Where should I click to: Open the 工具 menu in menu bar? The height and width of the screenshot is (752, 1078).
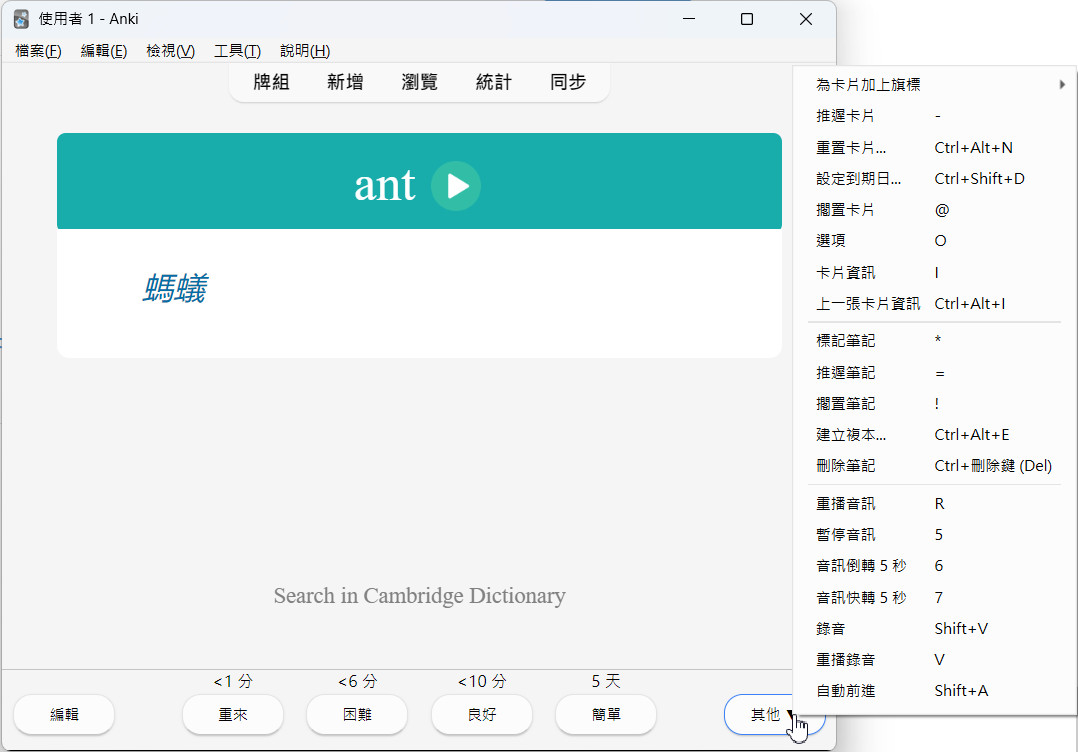point(237,51)
